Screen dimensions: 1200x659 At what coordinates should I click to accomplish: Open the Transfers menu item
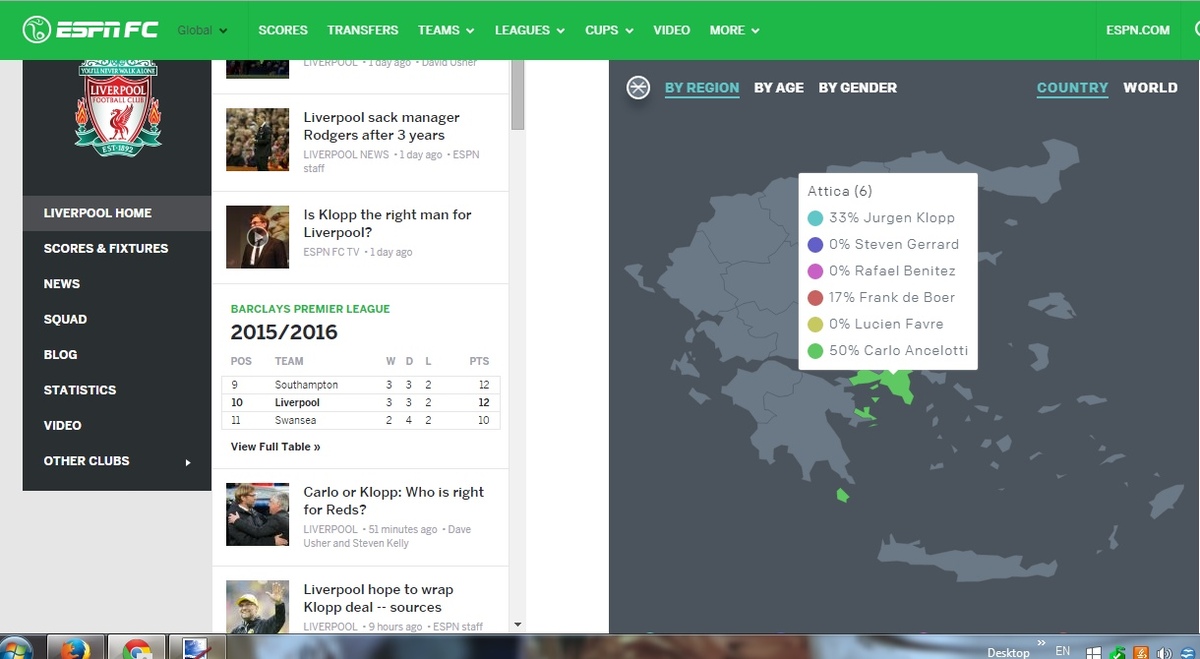(x=363, y=30)
